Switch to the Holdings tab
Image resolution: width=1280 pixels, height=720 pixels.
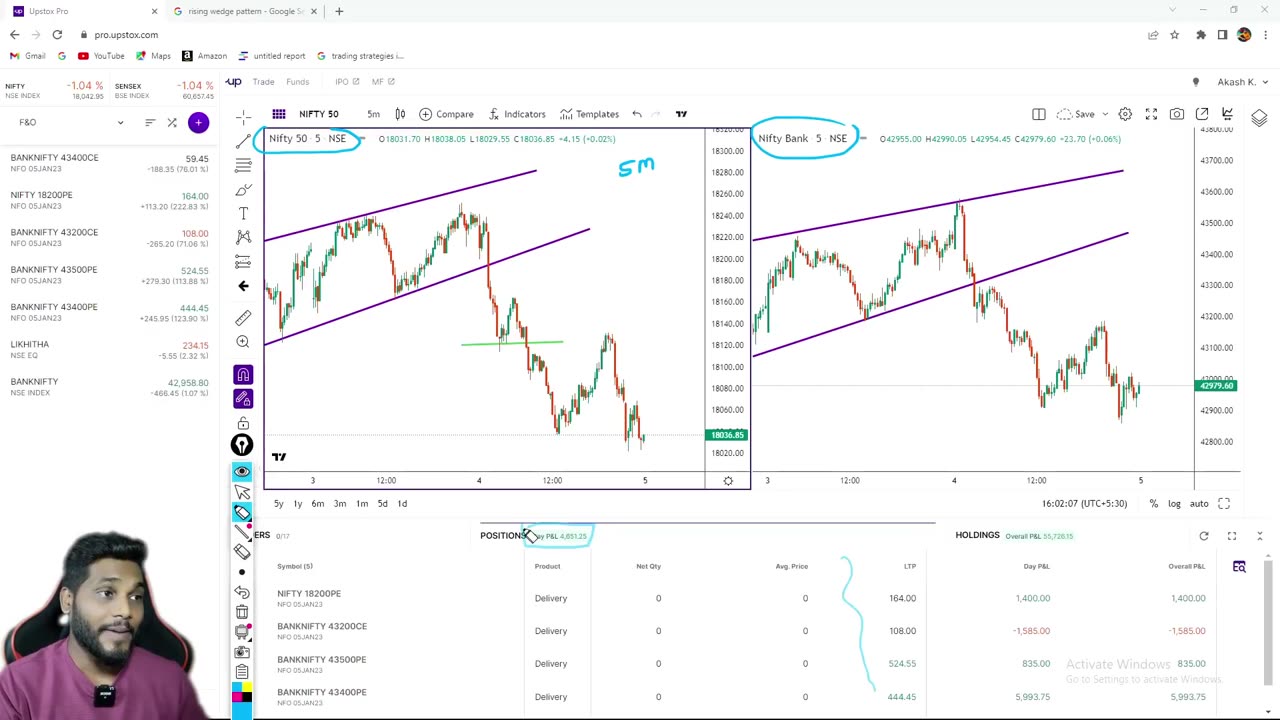click(977, 536)
